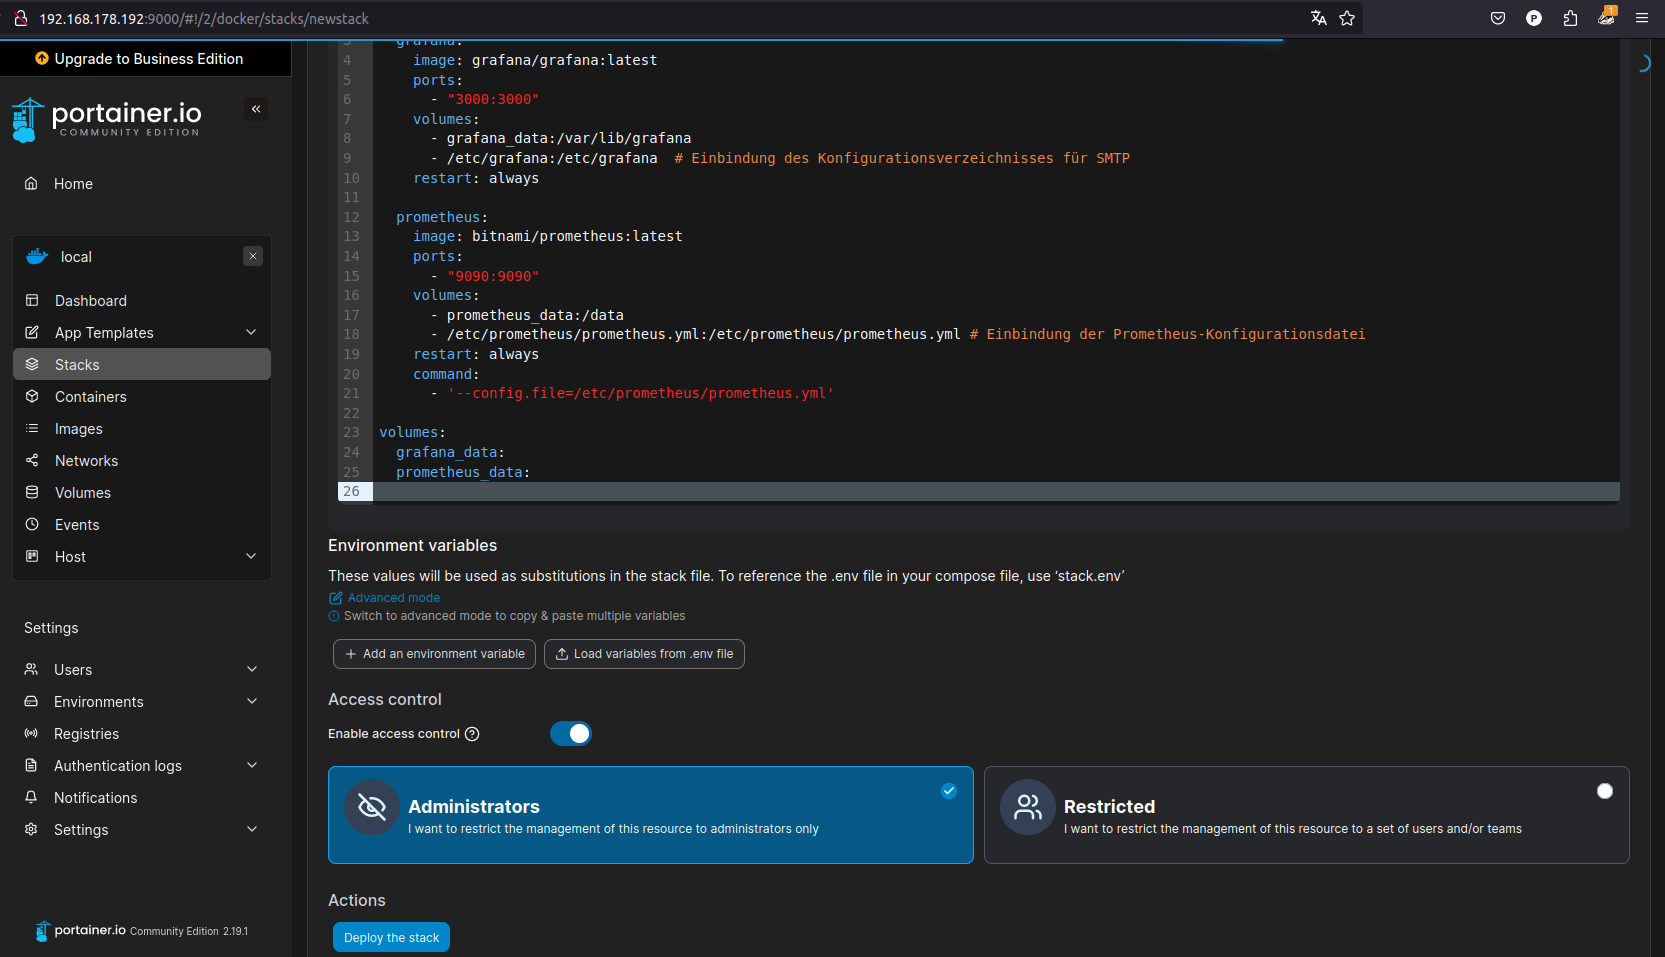Expand the Host menu section
This screenshot has height=957, width=1665.
point(251,556)
